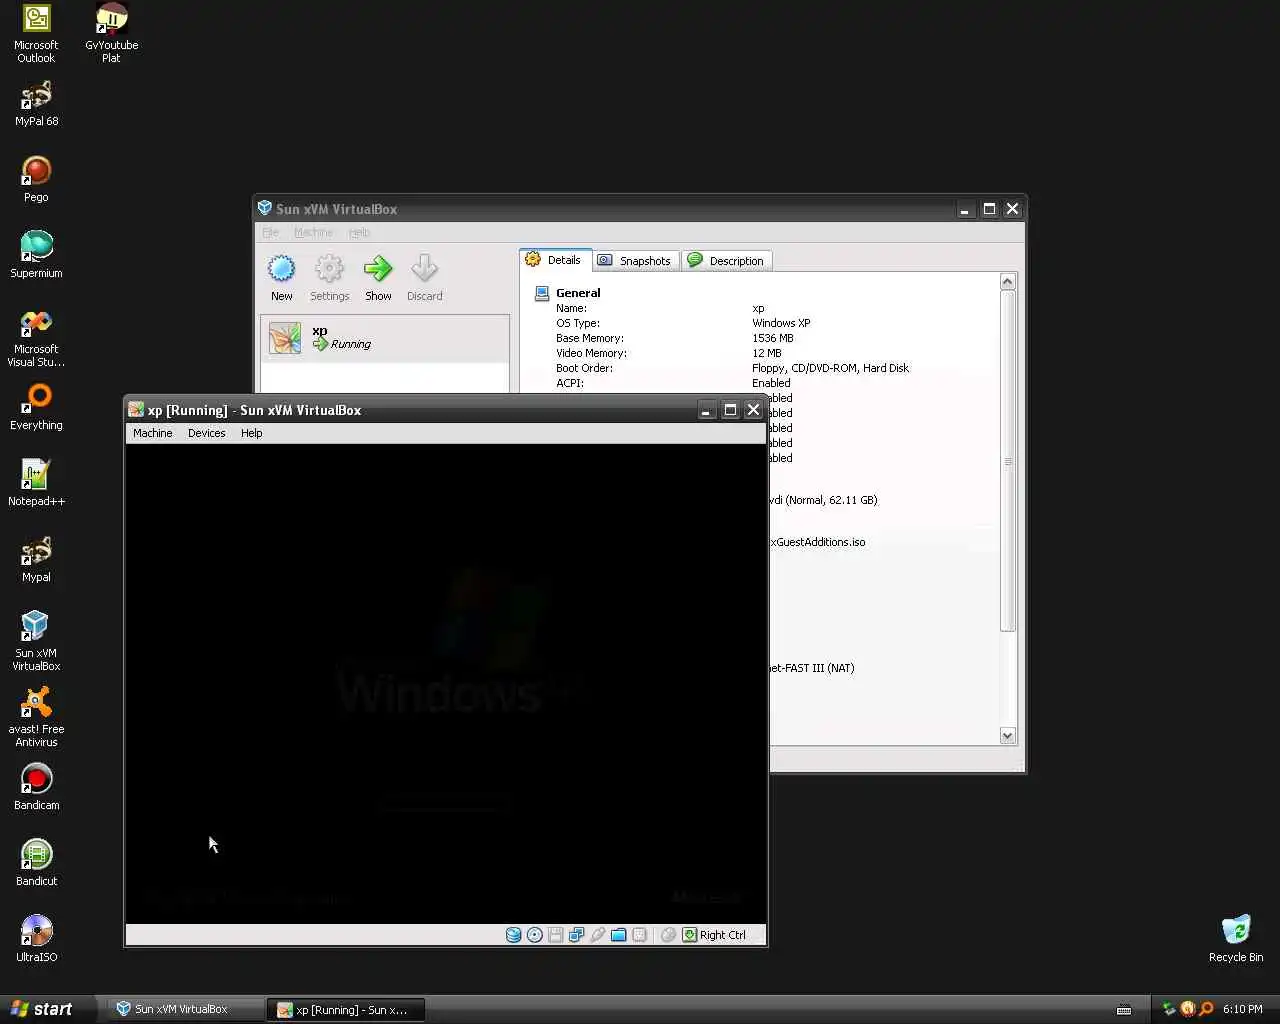Open the Mypal desktop icon
The height and width of the screenshot is (1024, 1280).
pos(36,559)
